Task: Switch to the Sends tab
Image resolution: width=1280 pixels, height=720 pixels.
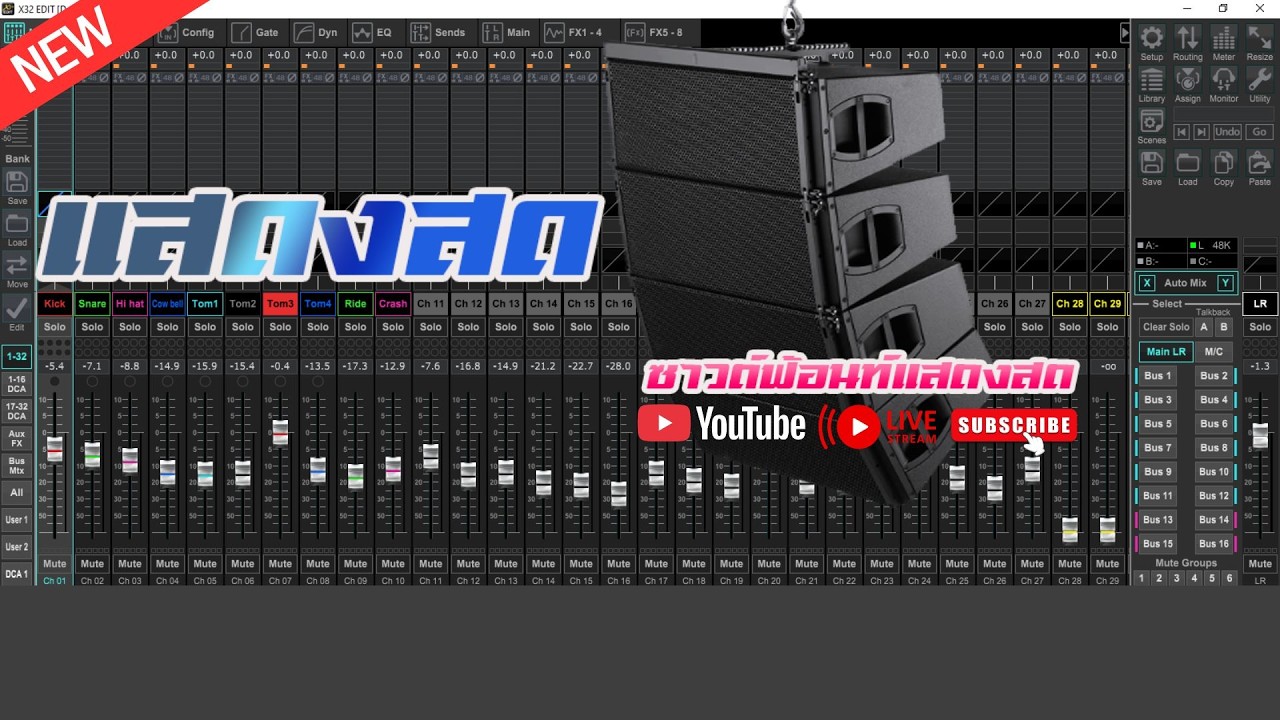Action: [x=439, y=32]
